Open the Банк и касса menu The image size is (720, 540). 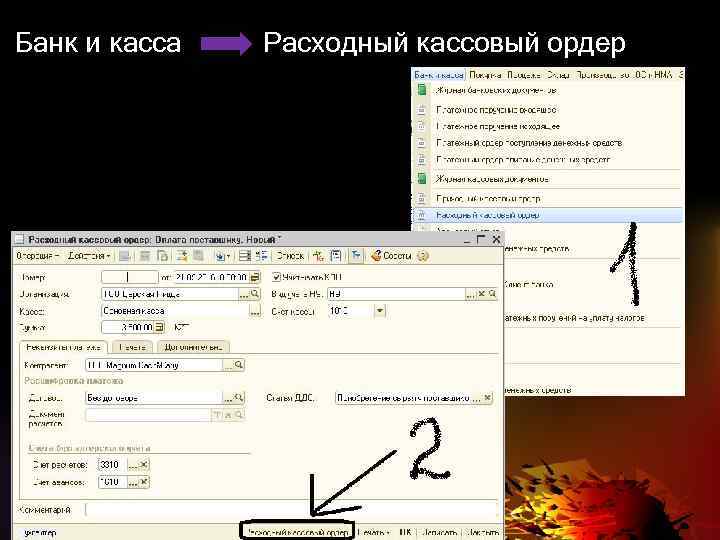coord(439,75)
